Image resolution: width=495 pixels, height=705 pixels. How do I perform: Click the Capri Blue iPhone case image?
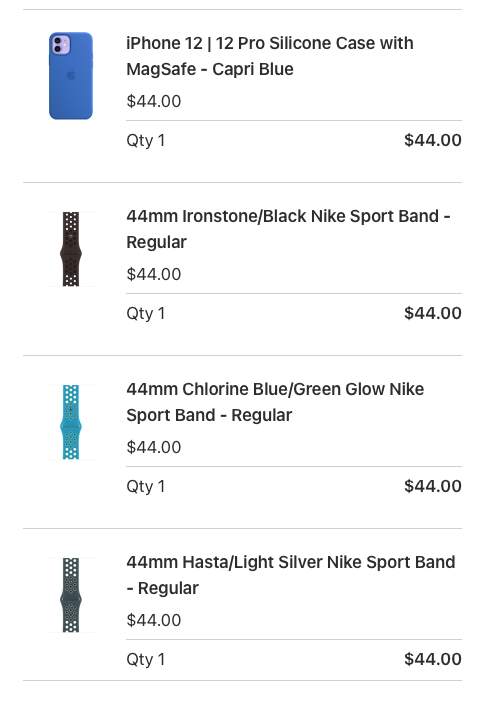71,76
